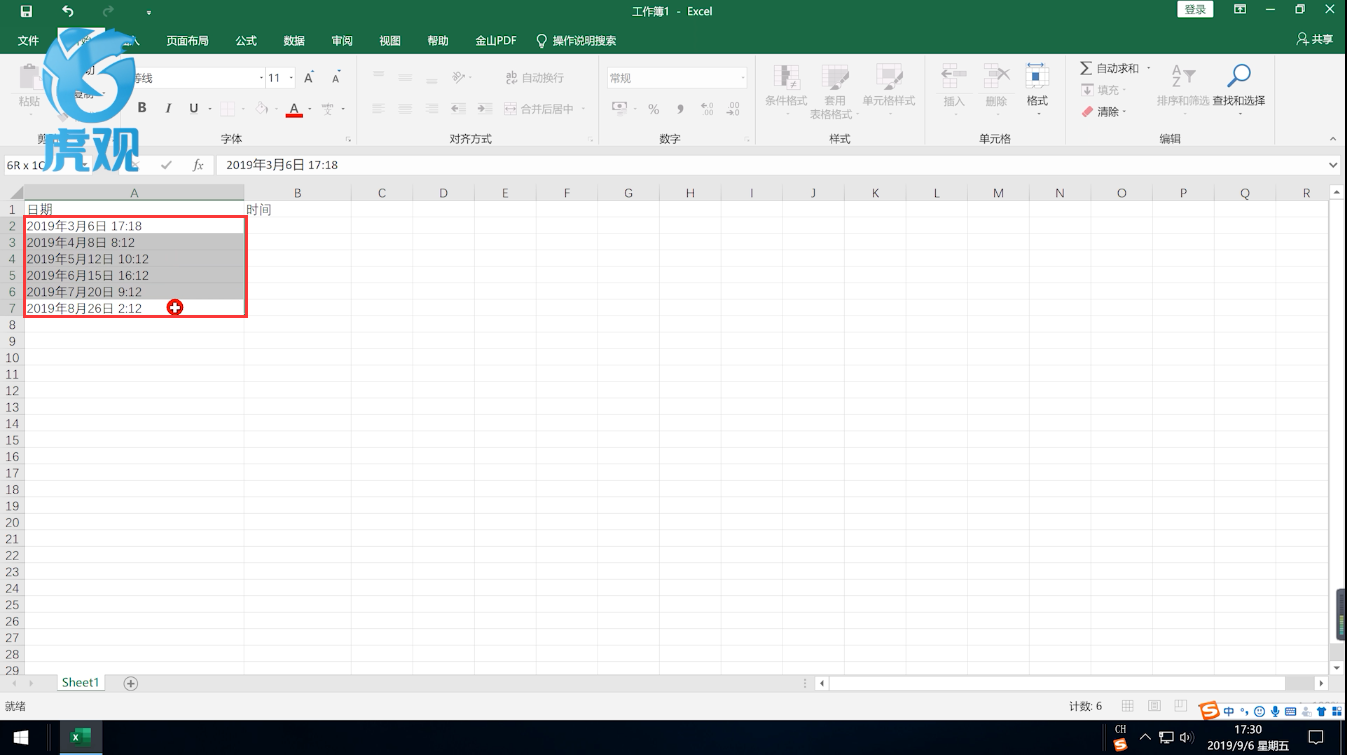Open the font size dropdown
This screenshot has height=755, width=1347.
pyautogui.click(x=291, y=78)
